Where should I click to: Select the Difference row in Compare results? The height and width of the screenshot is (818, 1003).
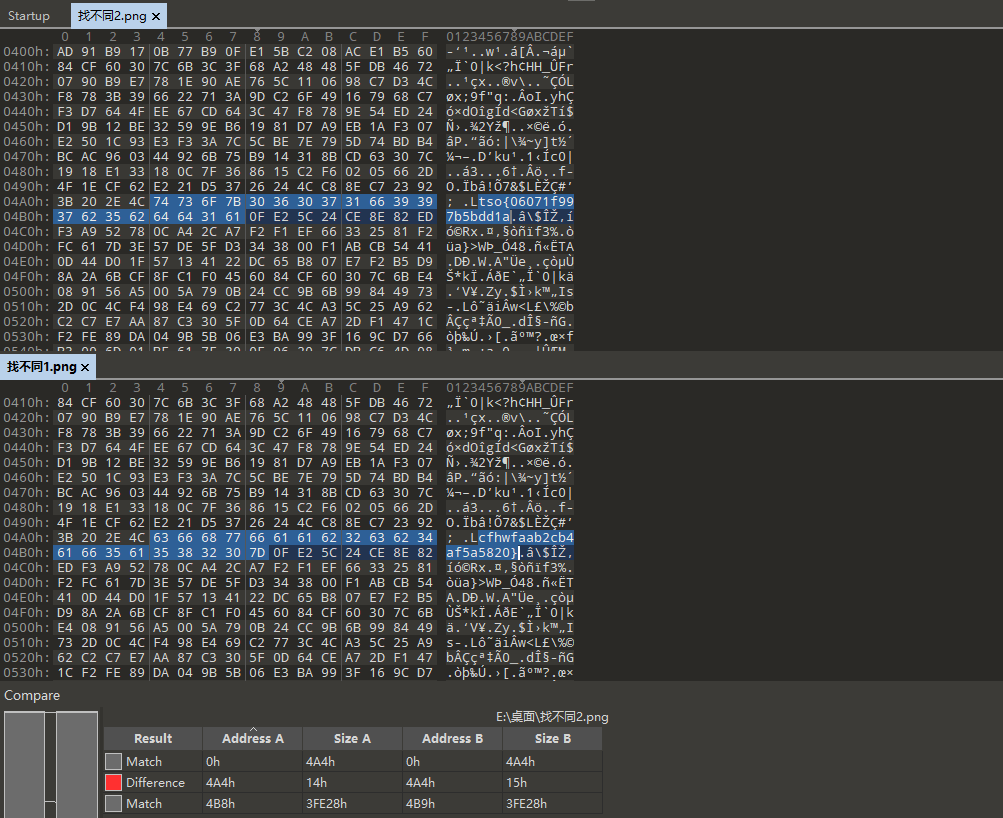tap(155, 782)
